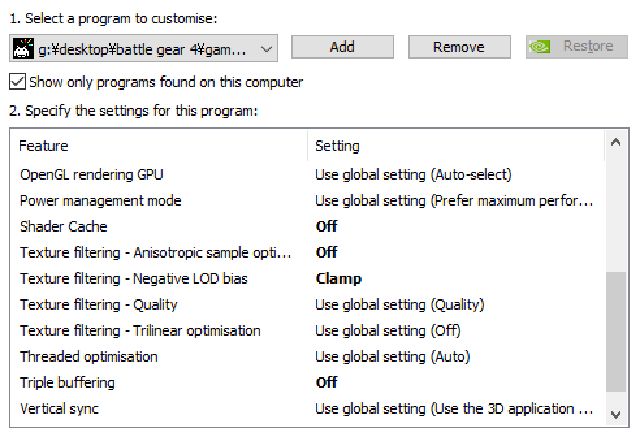Select the Vertical sync feature row

pos(308,409)
